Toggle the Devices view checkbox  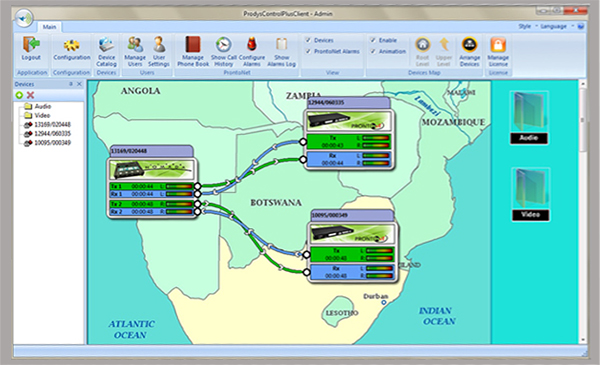coord(308,40)
